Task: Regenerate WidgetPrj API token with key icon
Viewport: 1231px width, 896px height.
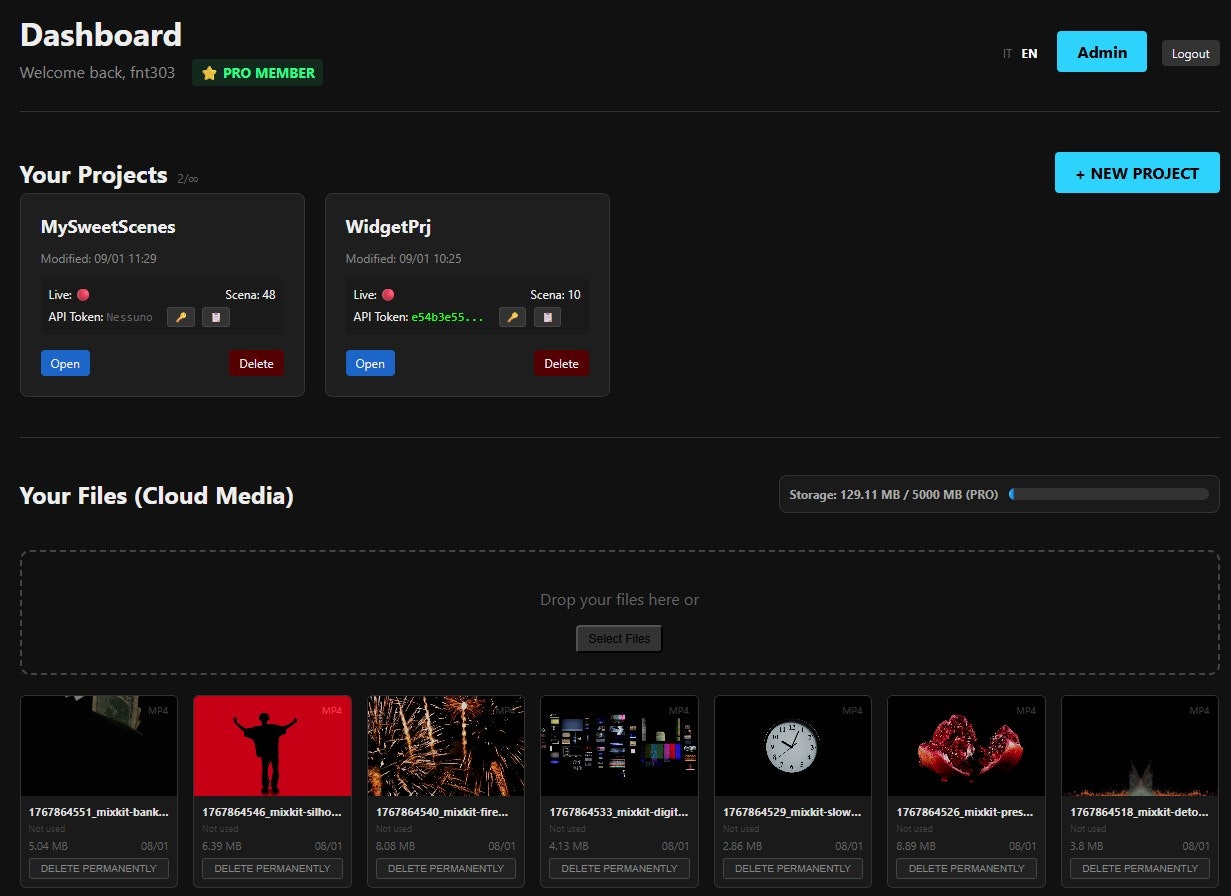Action: tap(512, 316)
